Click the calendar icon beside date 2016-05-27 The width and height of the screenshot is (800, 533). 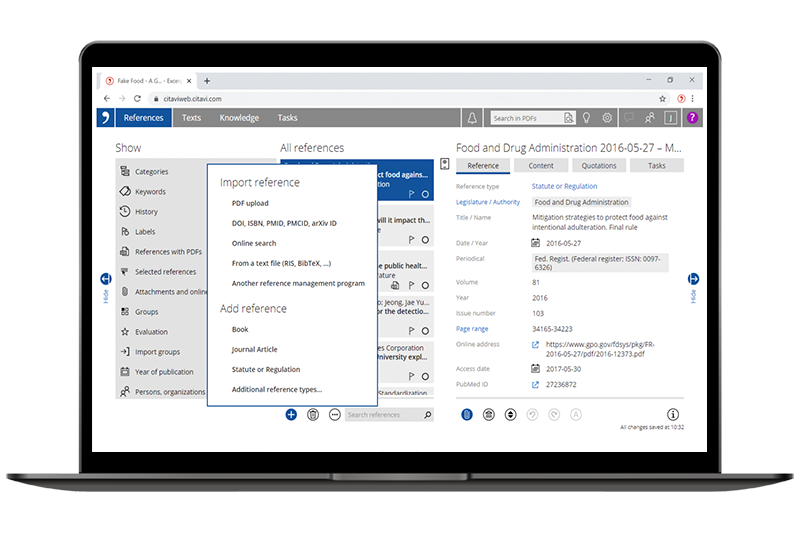[535, 243]
